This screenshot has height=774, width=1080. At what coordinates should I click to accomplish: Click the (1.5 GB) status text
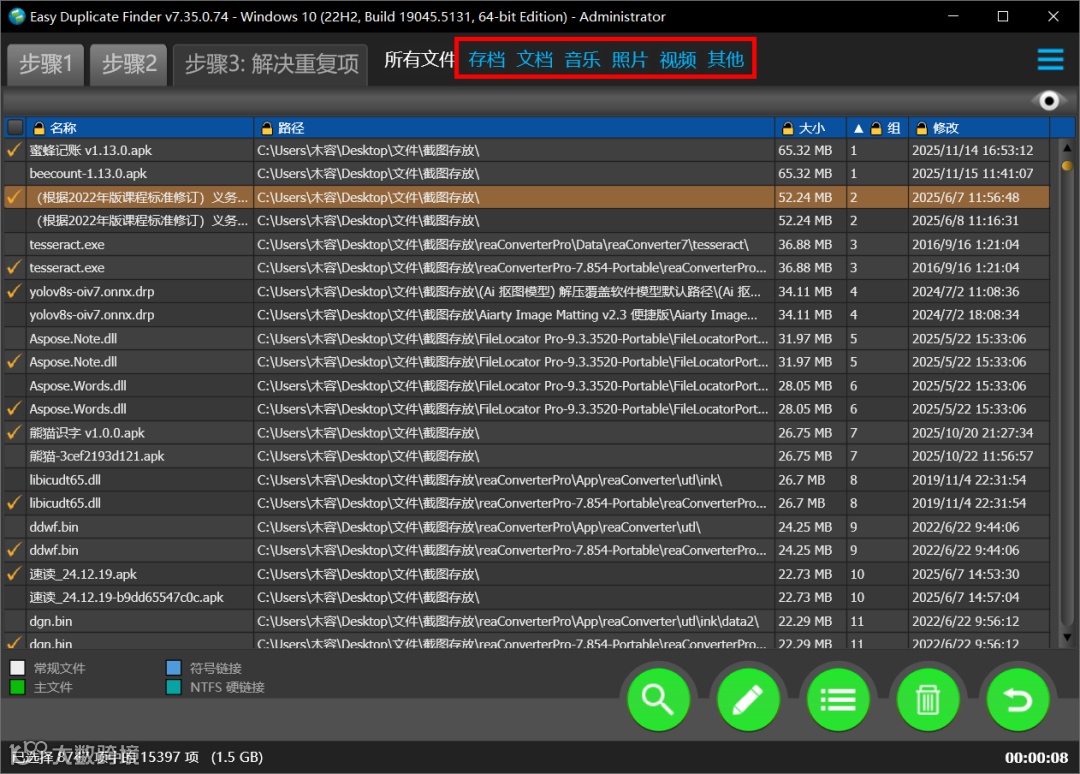pyautogui.click(x=237, y=757)
